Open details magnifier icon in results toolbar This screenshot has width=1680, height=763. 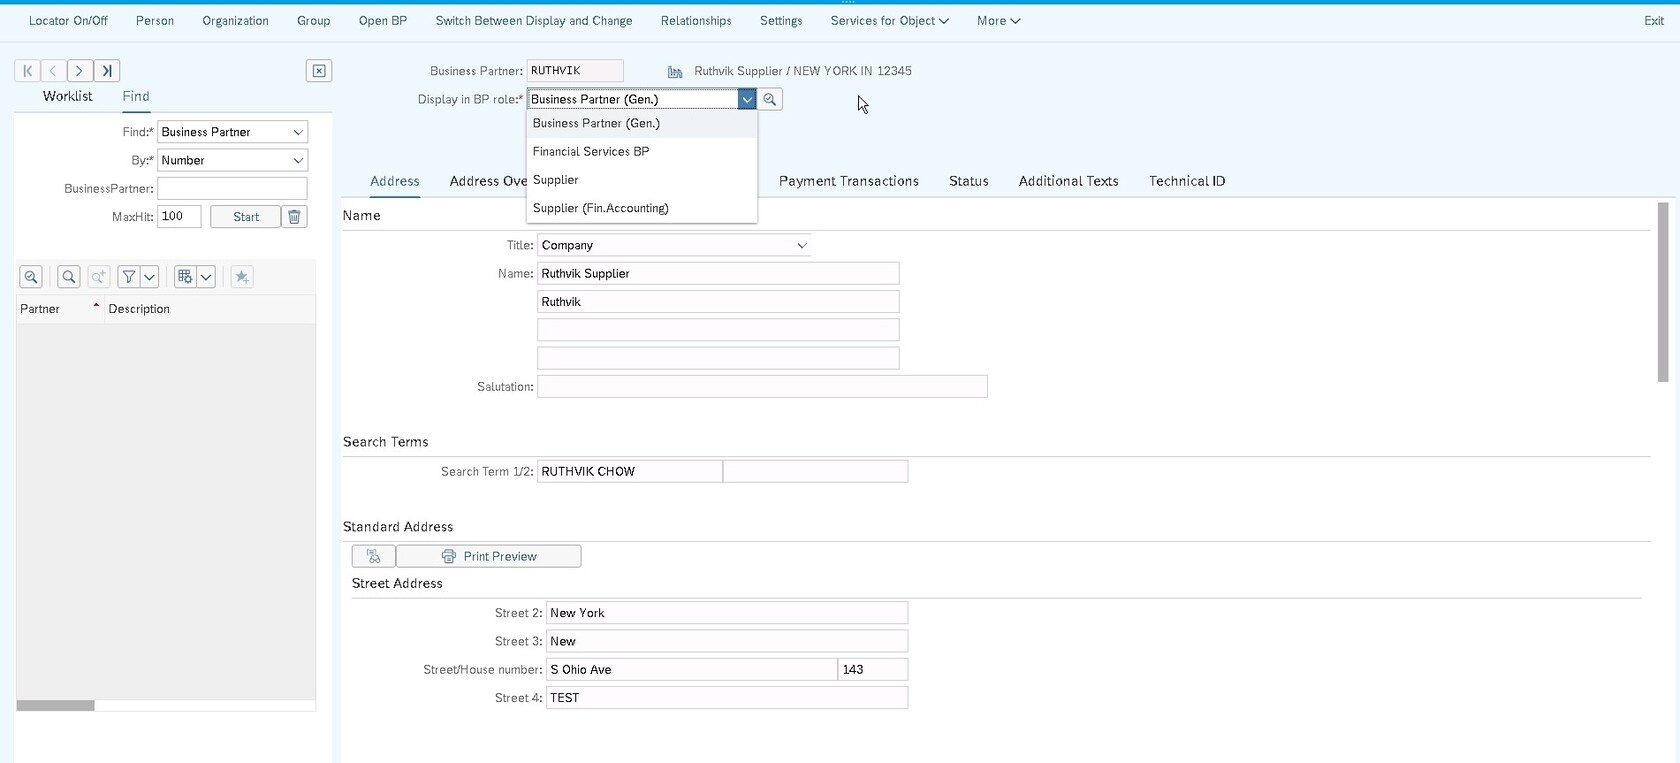(x=31, y=277)
